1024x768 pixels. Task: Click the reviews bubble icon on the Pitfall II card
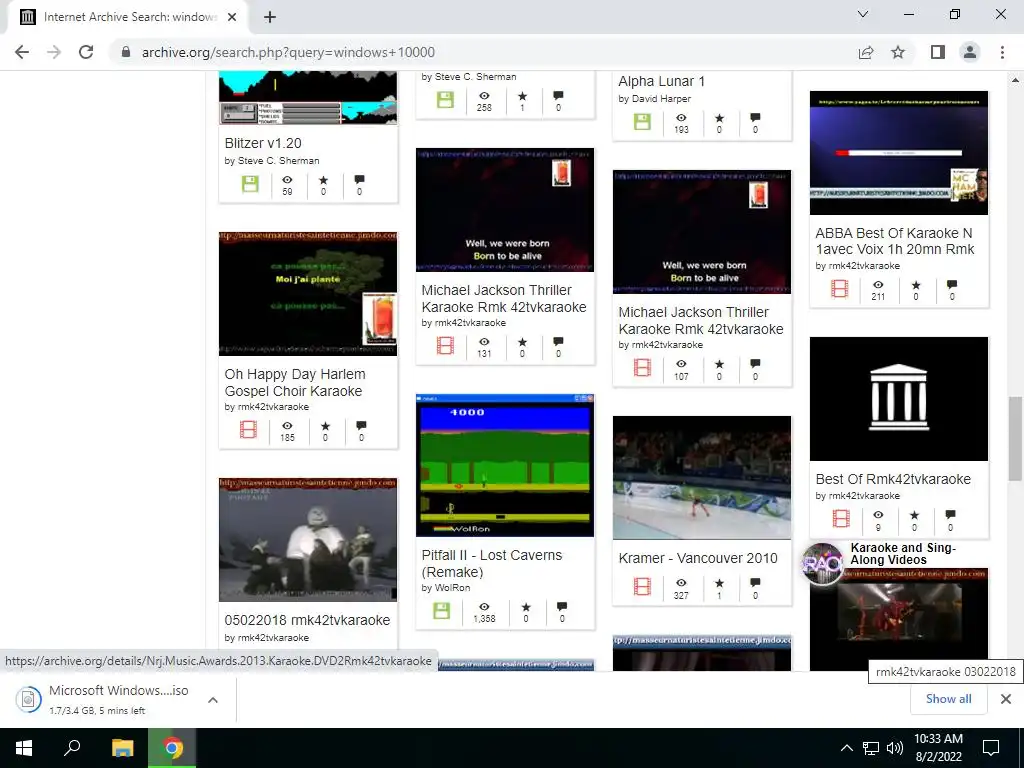point(562,607)
